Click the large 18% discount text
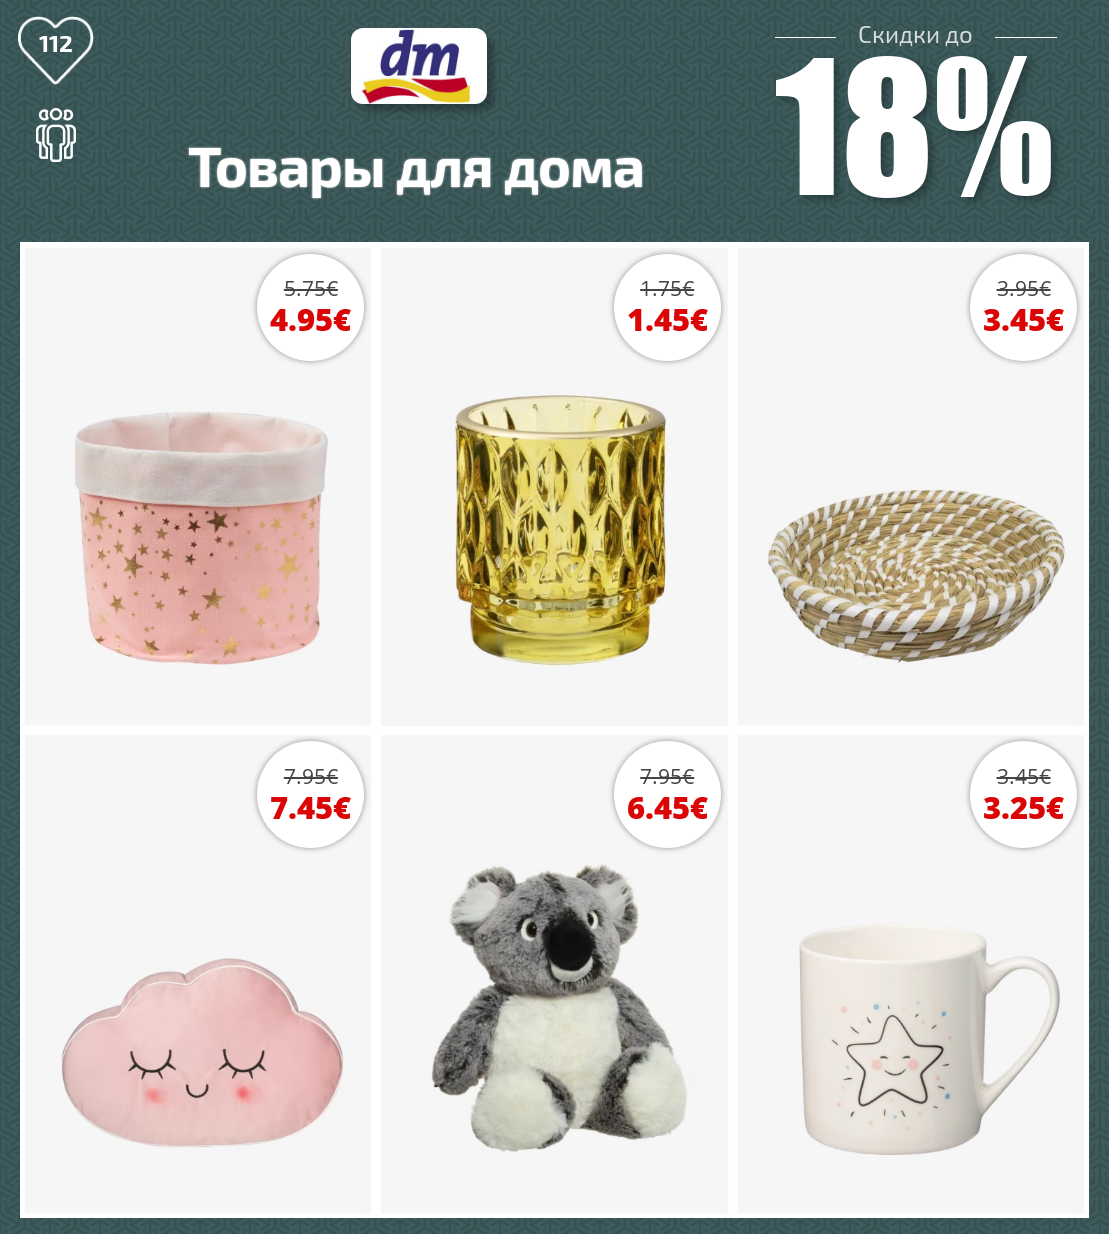 click(914, 127)
